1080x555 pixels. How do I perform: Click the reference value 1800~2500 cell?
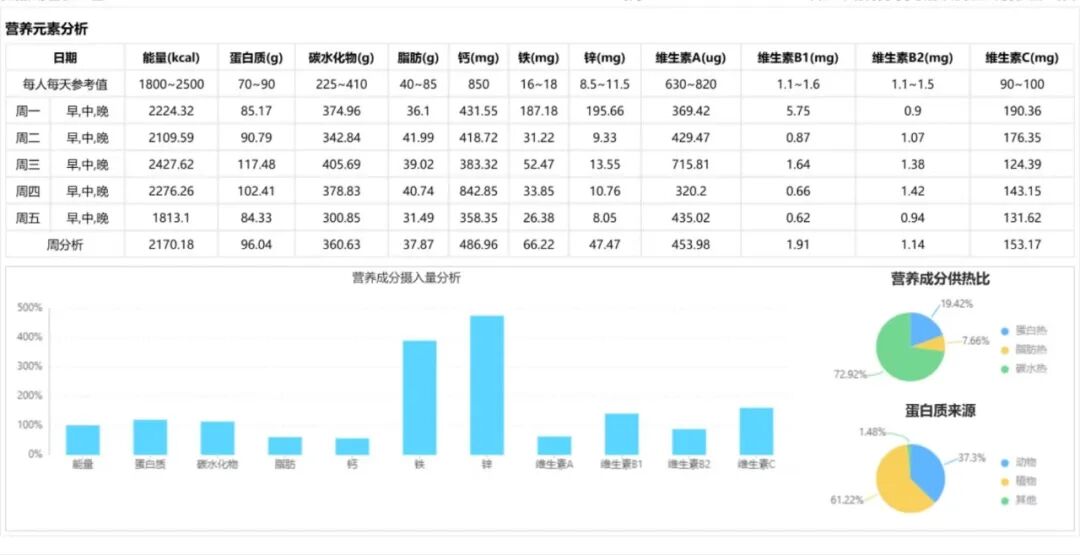tap(172, 85)
